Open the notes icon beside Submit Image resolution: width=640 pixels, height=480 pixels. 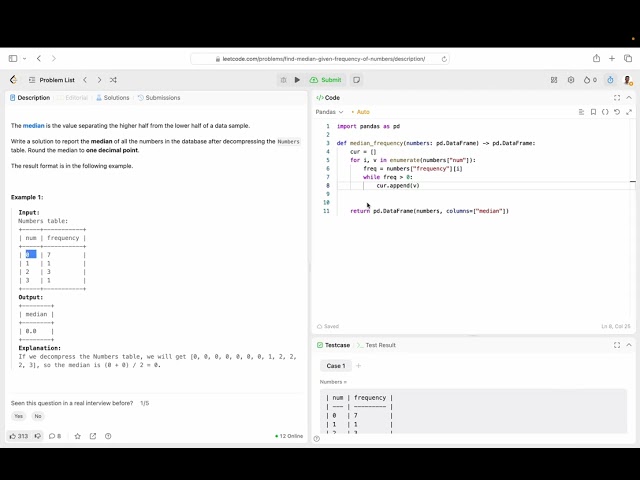tap(356, 80)
